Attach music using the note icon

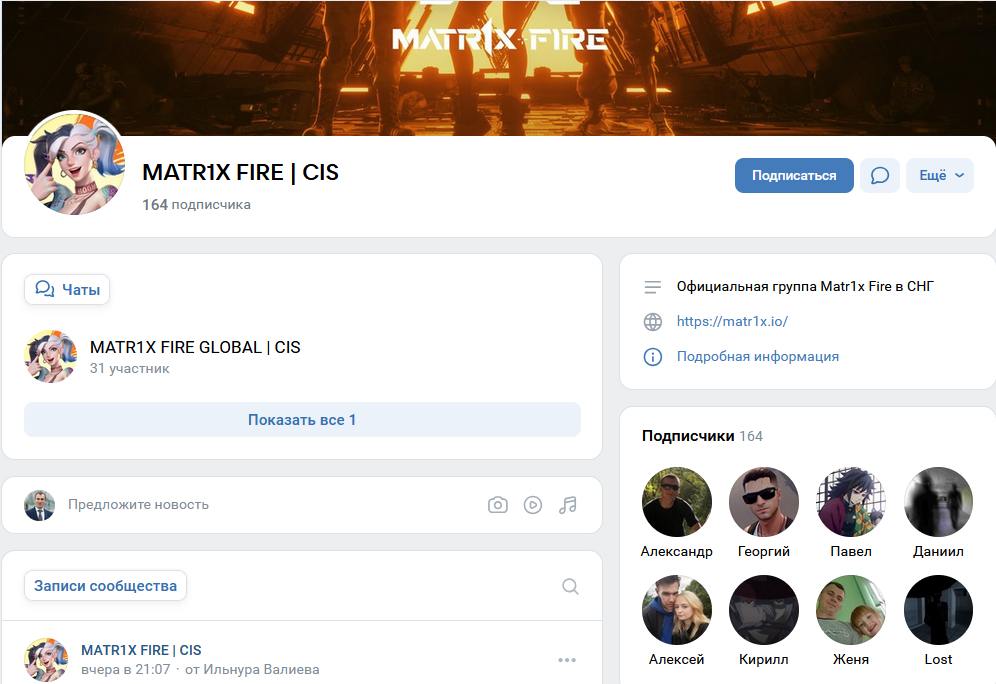[x=568, y=505]
